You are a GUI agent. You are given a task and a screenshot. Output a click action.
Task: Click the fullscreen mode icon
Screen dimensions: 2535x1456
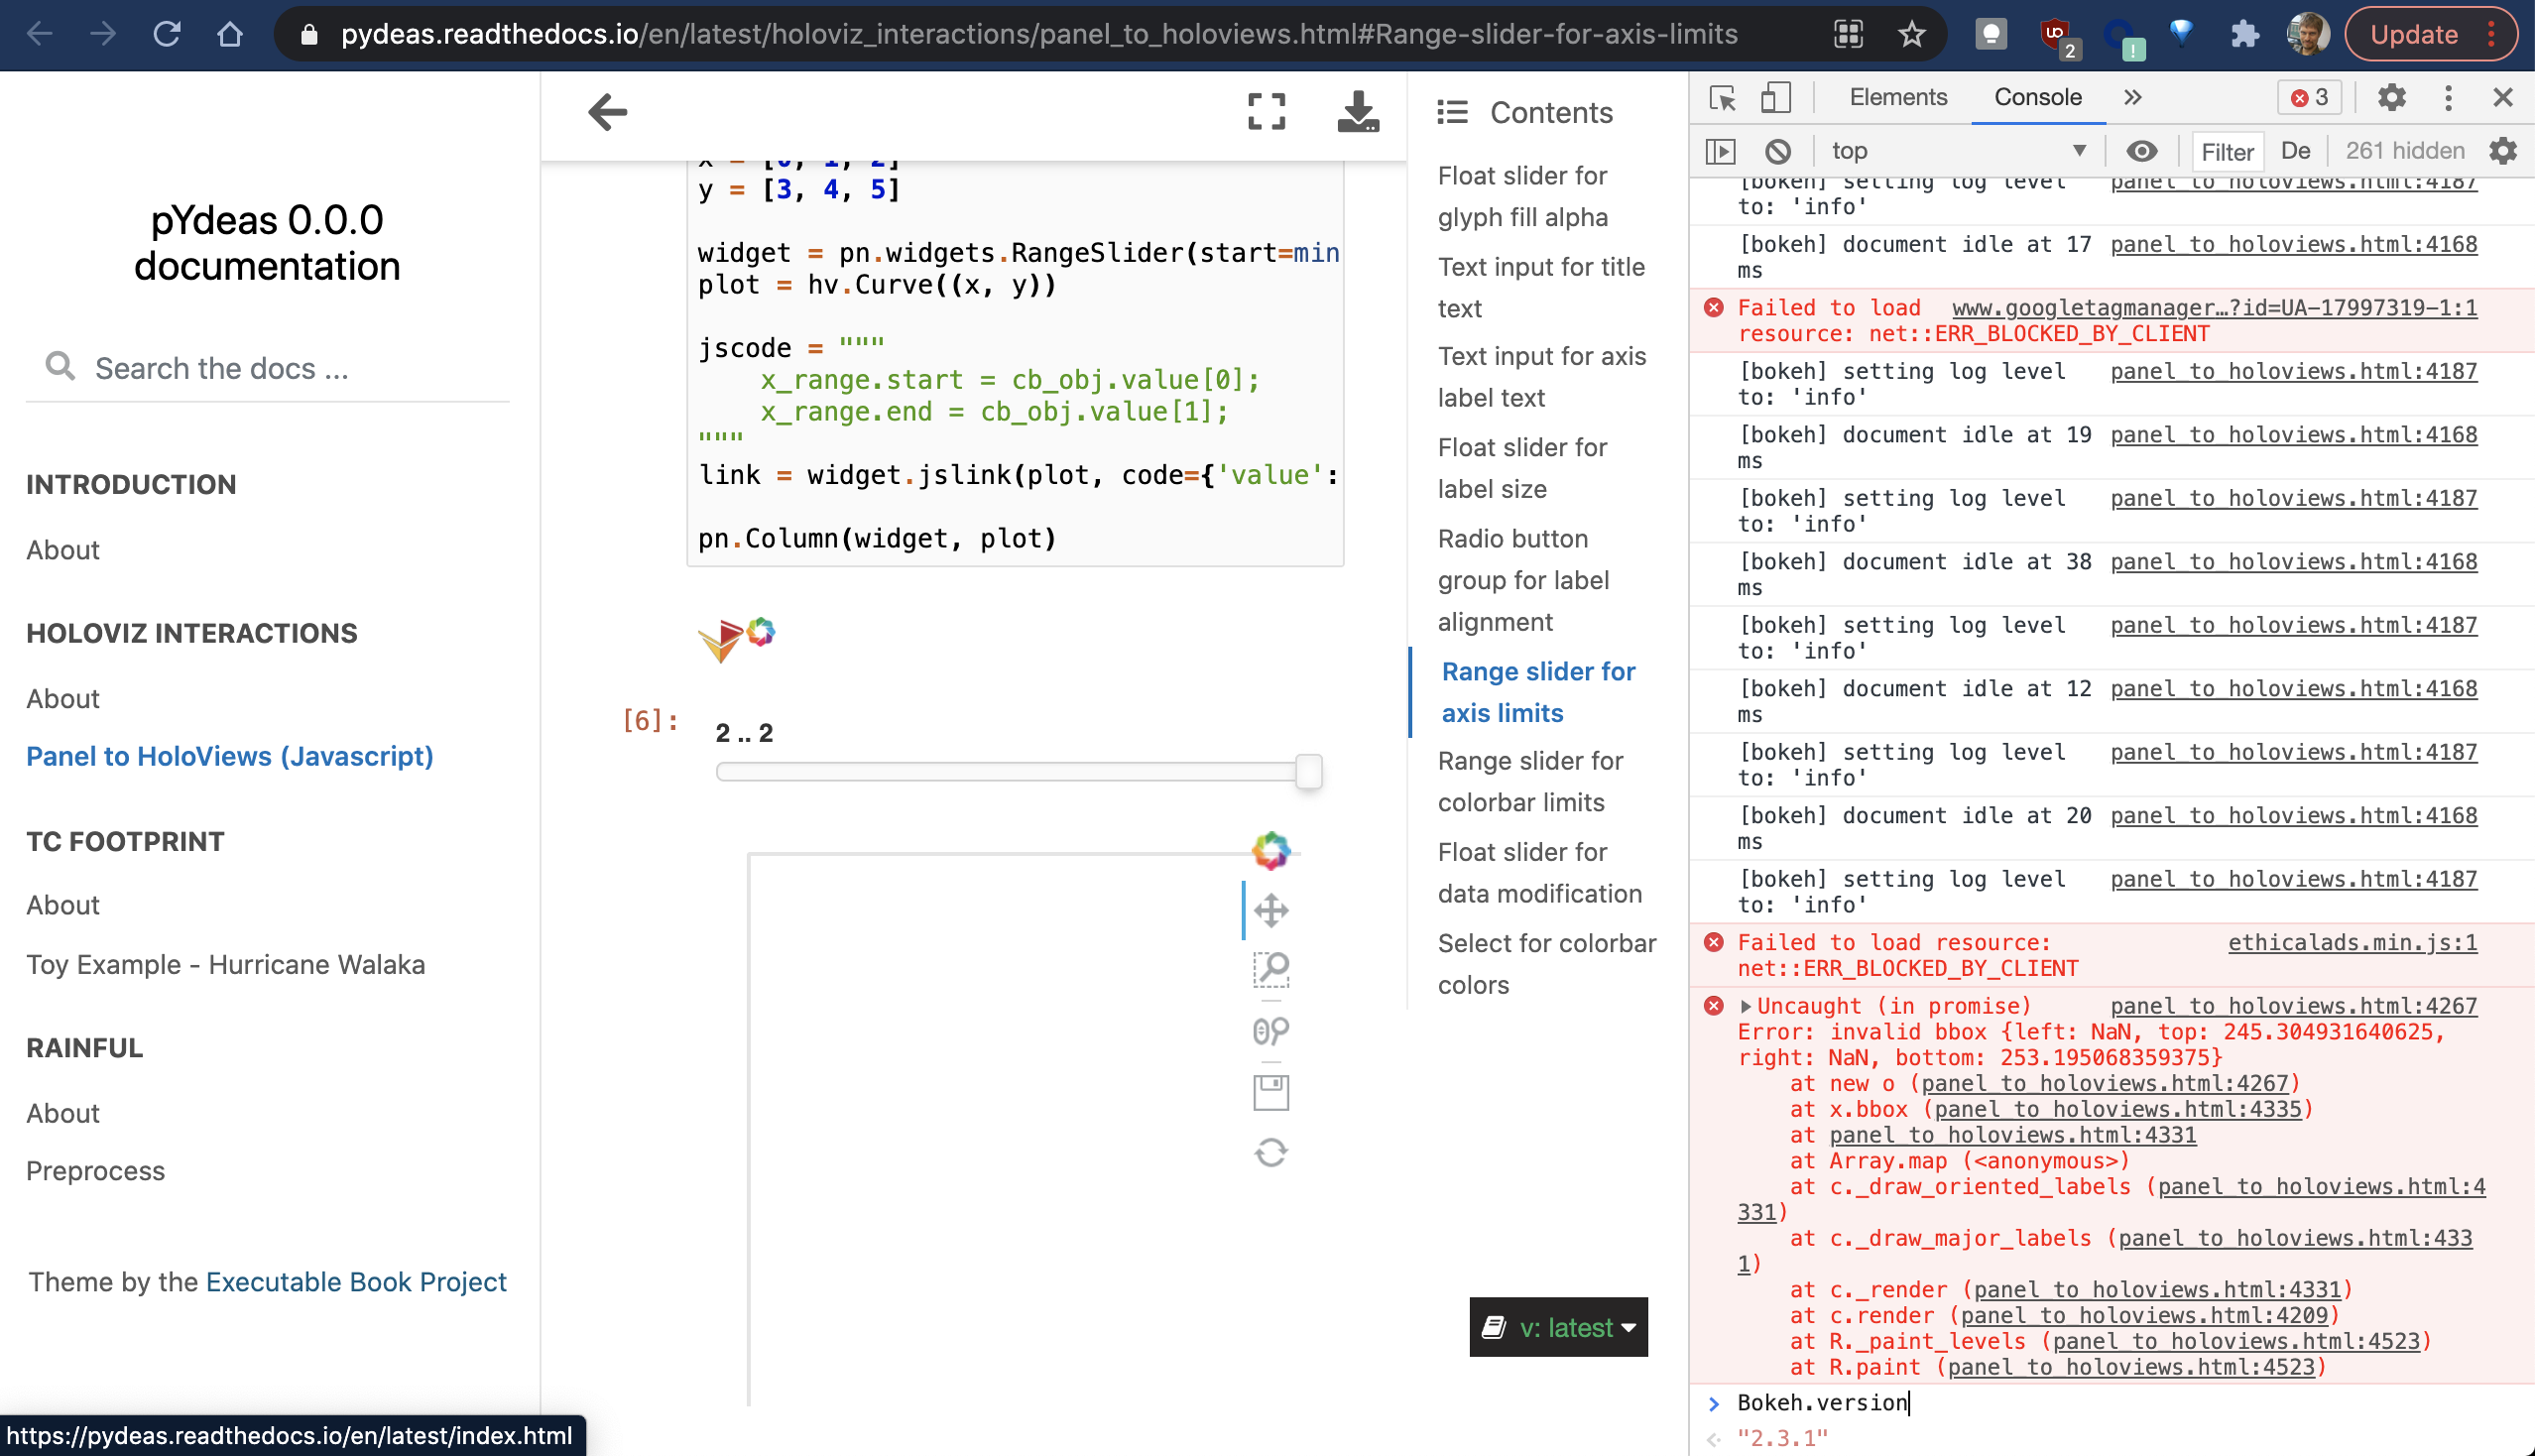pyautogui.click(x=1266, y=111)
